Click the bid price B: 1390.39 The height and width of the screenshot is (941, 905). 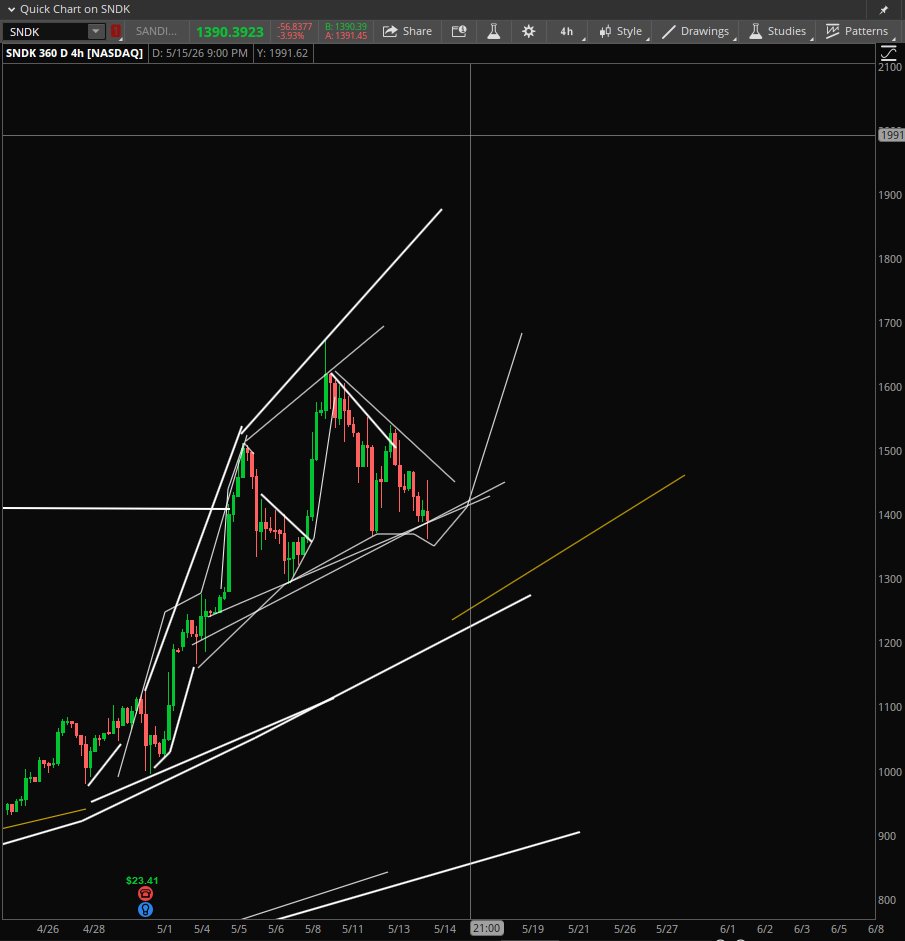[346, 27]
